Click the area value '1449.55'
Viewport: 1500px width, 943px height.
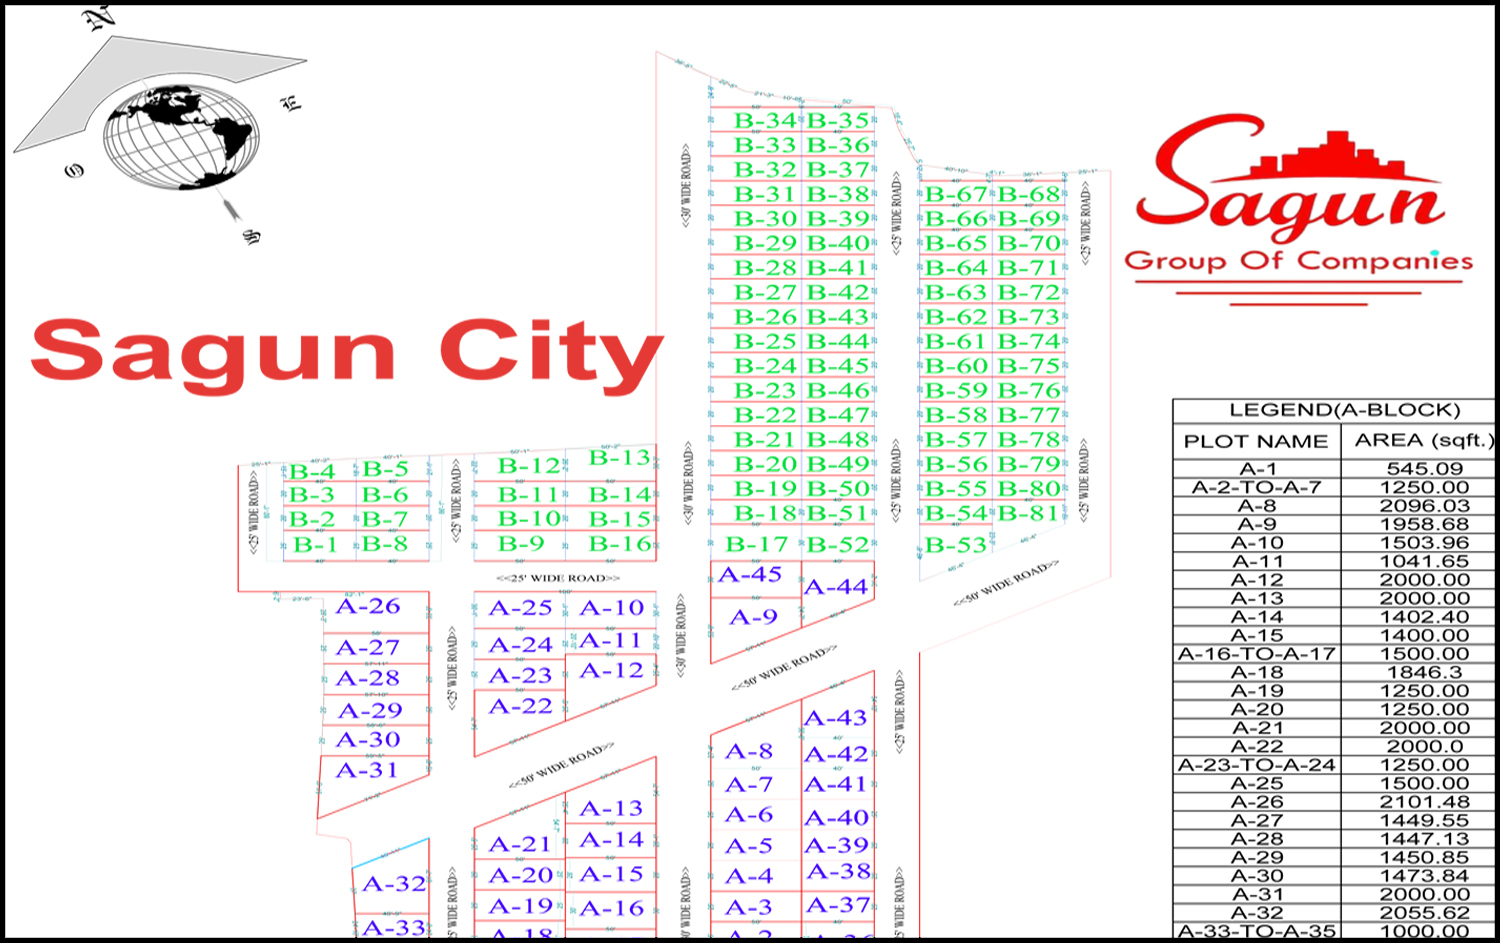[1424, 820]
